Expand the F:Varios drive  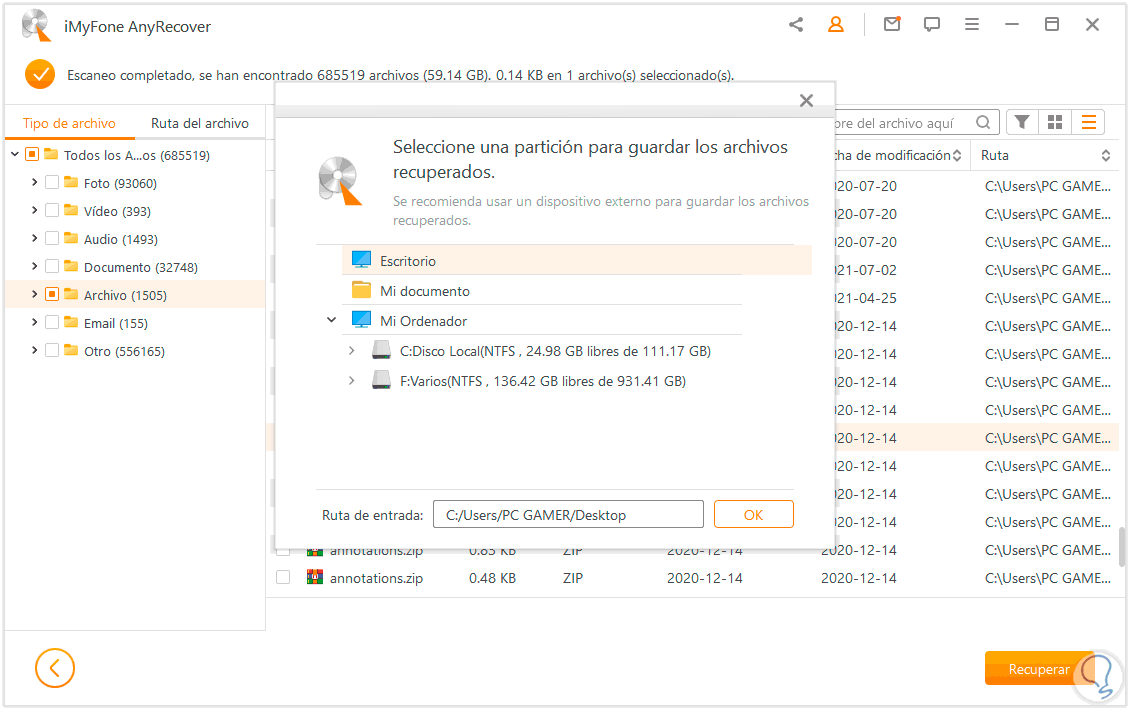click(352, 381)
